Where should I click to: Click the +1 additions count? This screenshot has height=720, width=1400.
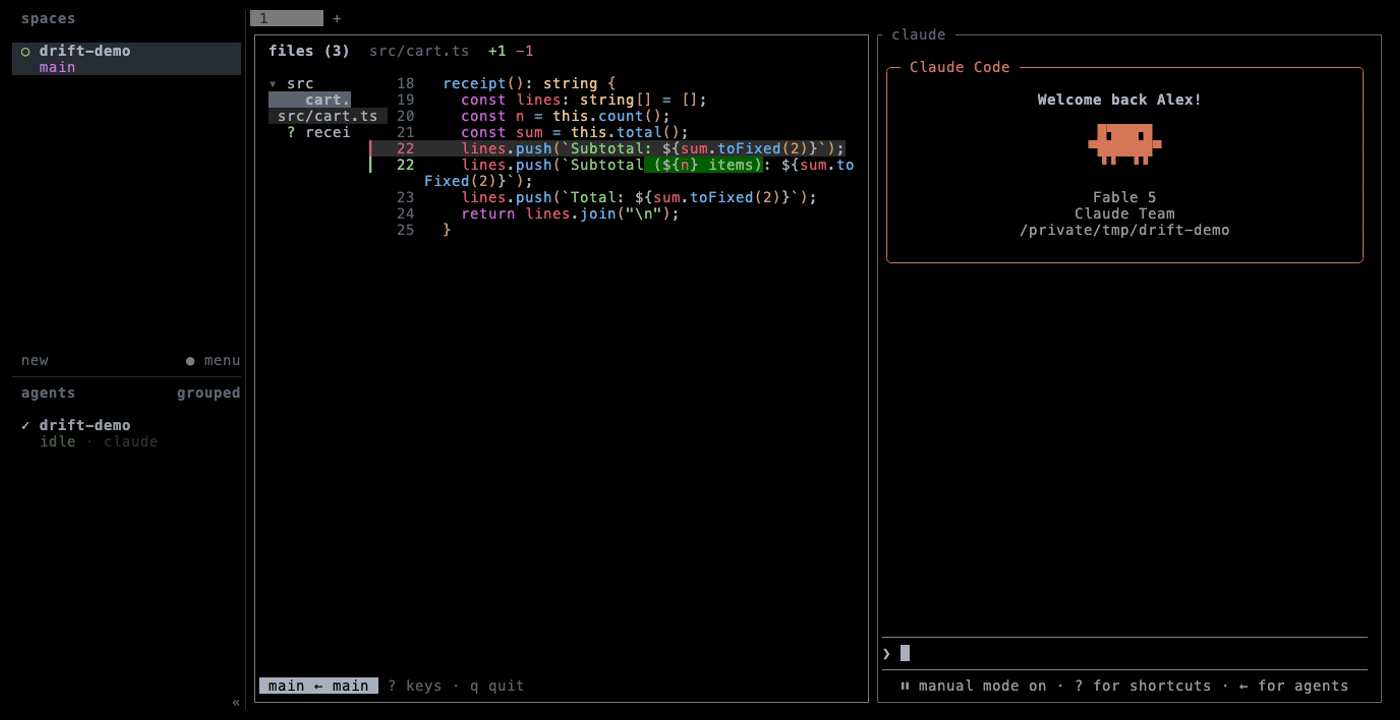coord(497,51)
